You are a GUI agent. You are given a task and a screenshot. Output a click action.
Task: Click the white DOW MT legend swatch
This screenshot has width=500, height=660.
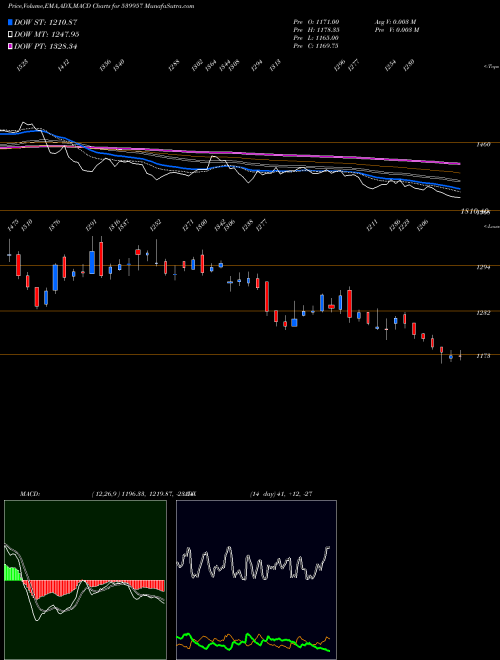10,35
